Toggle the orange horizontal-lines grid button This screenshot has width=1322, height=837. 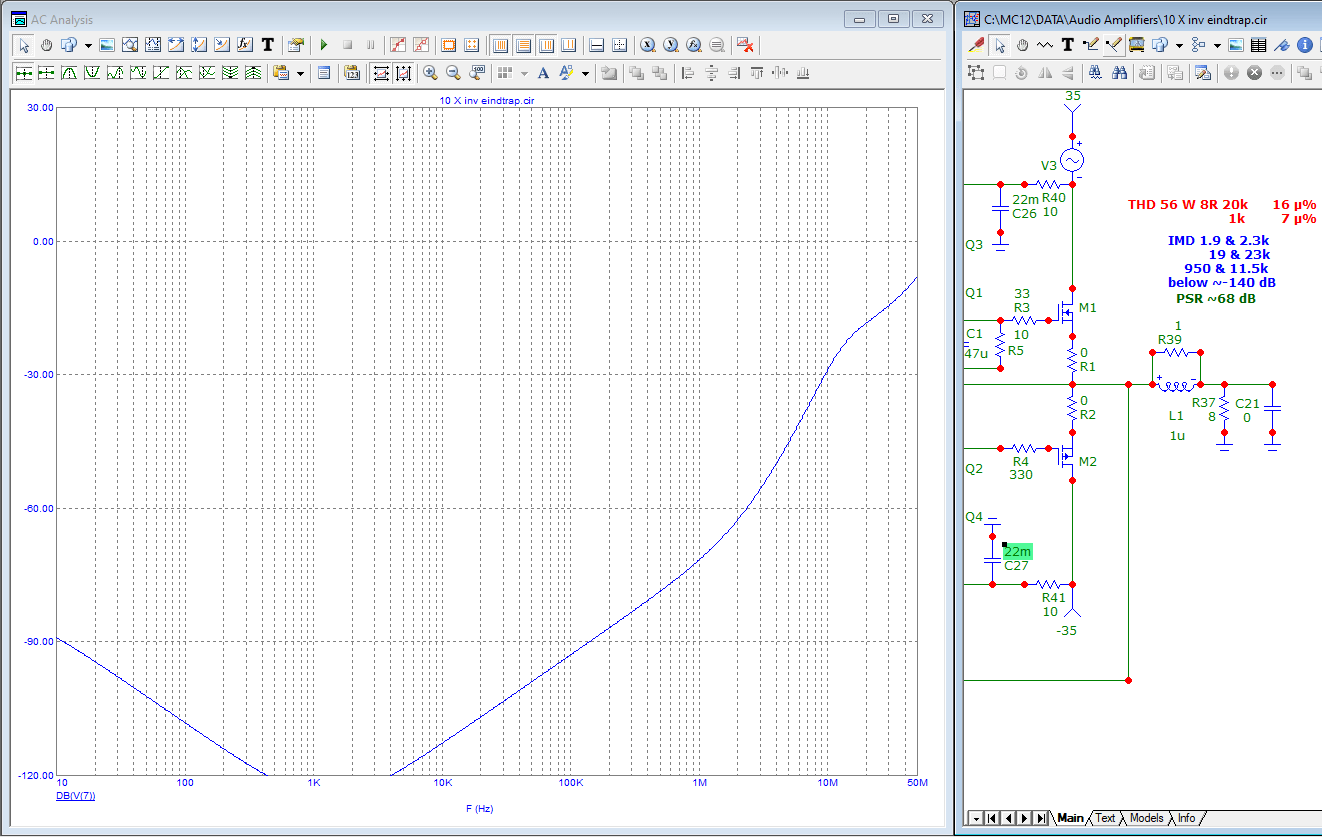[523, 45]
